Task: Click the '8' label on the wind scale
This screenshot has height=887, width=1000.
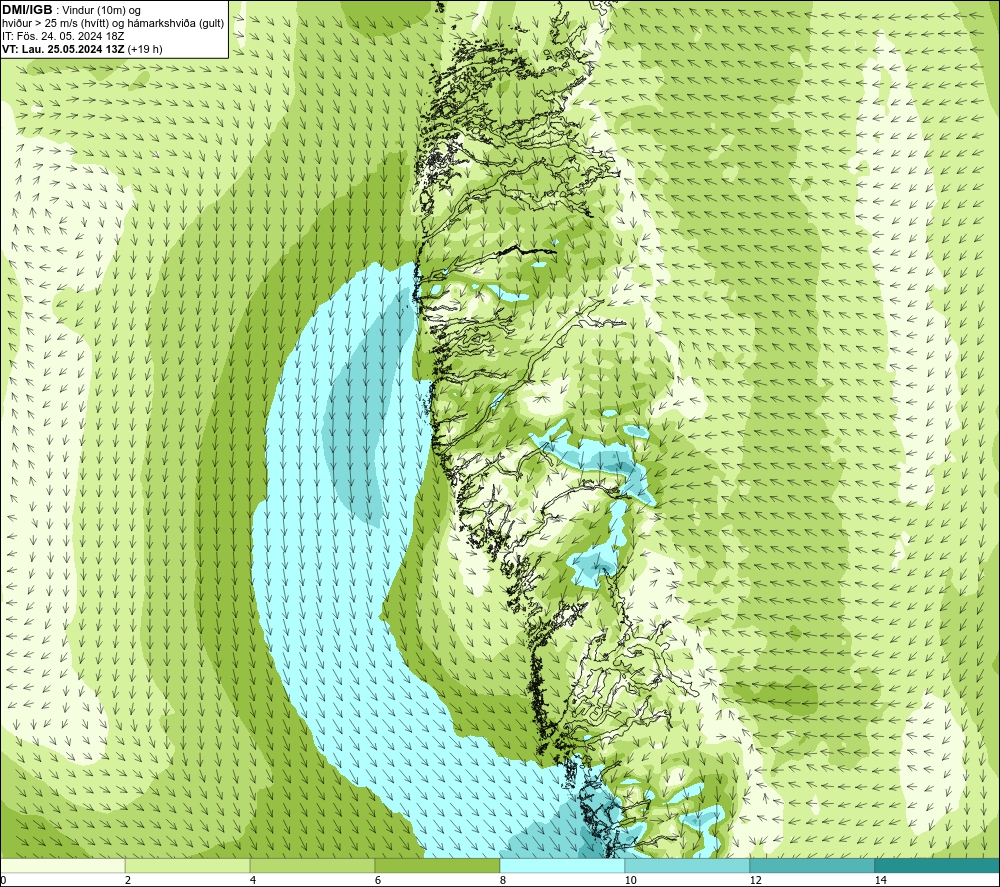Action: tap(503, 880)
